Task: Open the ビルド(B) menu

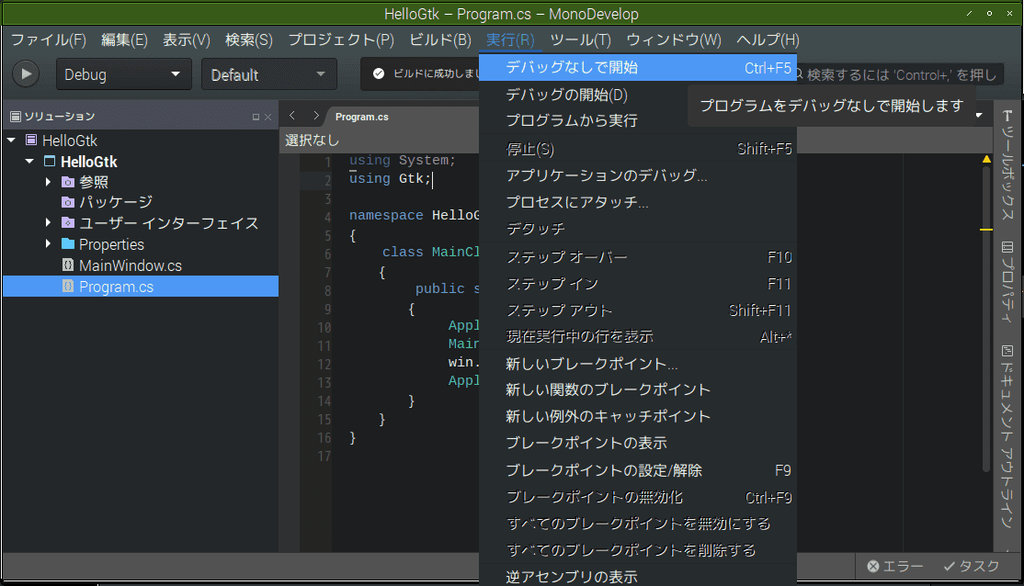Action: (440, 40)
